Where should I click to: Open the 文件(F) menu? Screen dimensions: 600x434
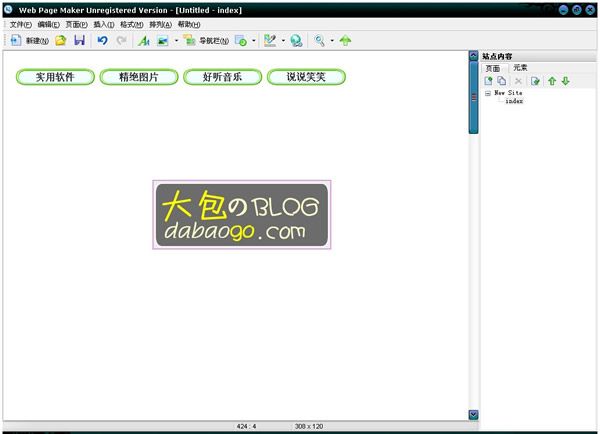20,24
